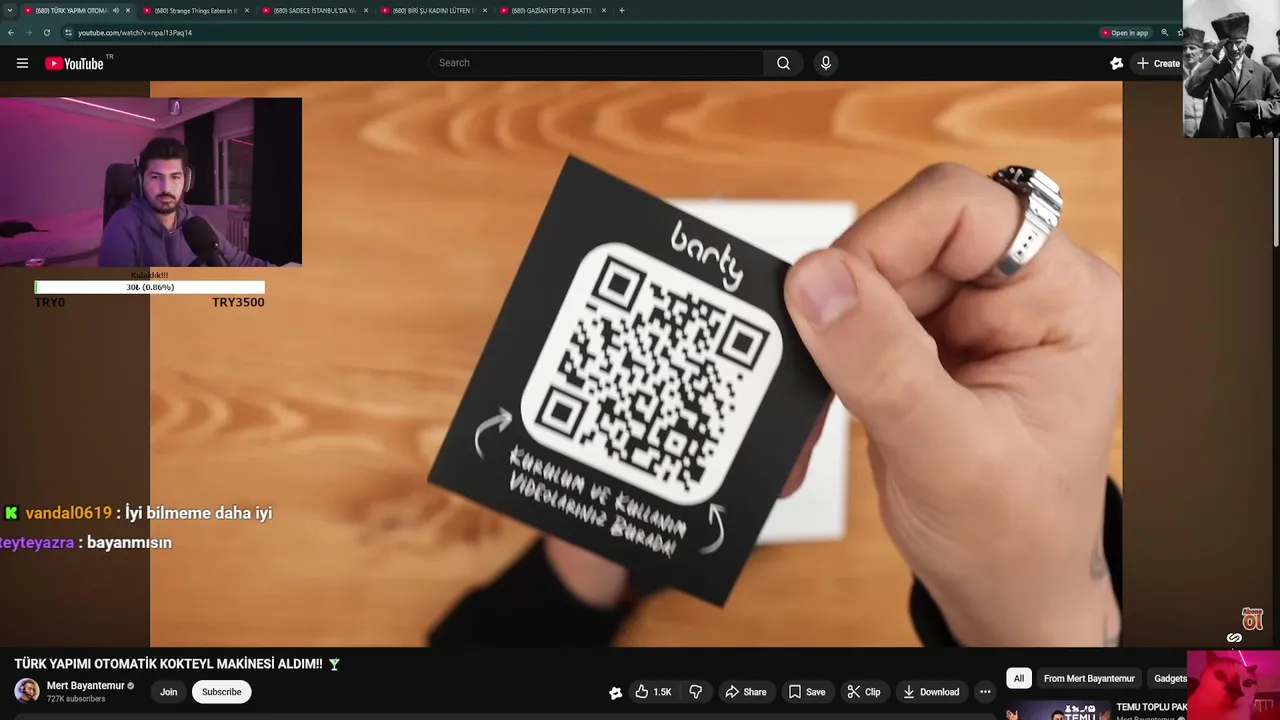Open the more actions ellipsis menu
The image size is (1280, 720).
985,692
